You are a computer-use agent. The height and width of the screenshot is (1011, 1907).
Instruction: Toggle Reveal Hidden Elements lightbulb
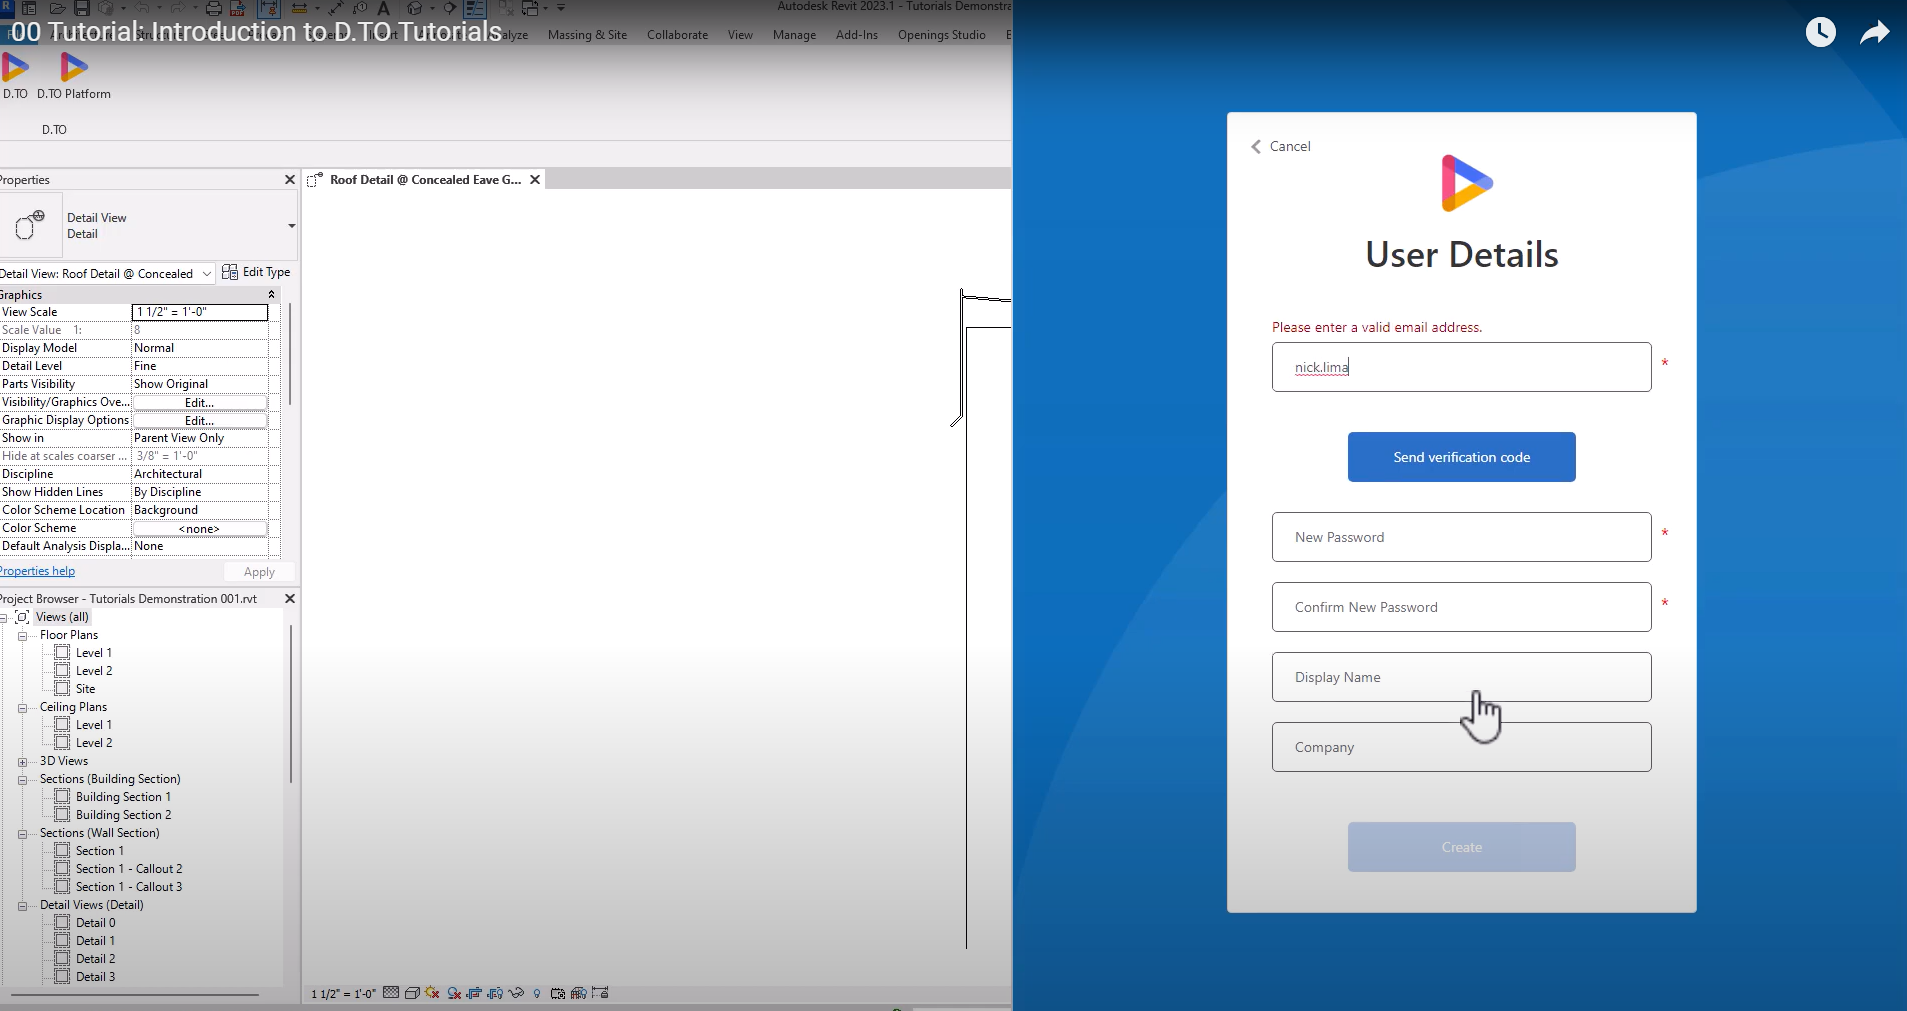538,993
